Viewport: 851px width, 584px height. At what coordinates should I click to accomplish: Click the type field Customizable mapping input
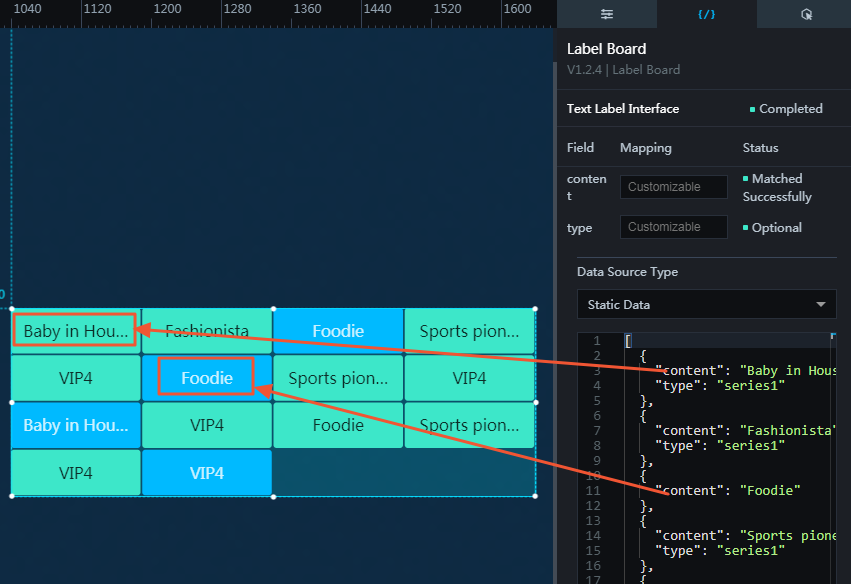pos(674,227)
